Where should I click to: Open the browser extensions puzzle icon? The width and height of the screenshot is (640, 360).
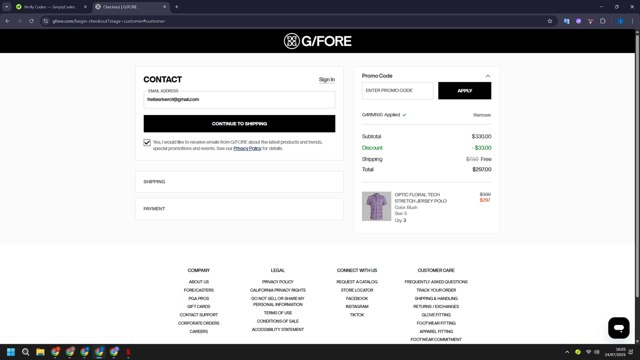click(x=603, y=21)
